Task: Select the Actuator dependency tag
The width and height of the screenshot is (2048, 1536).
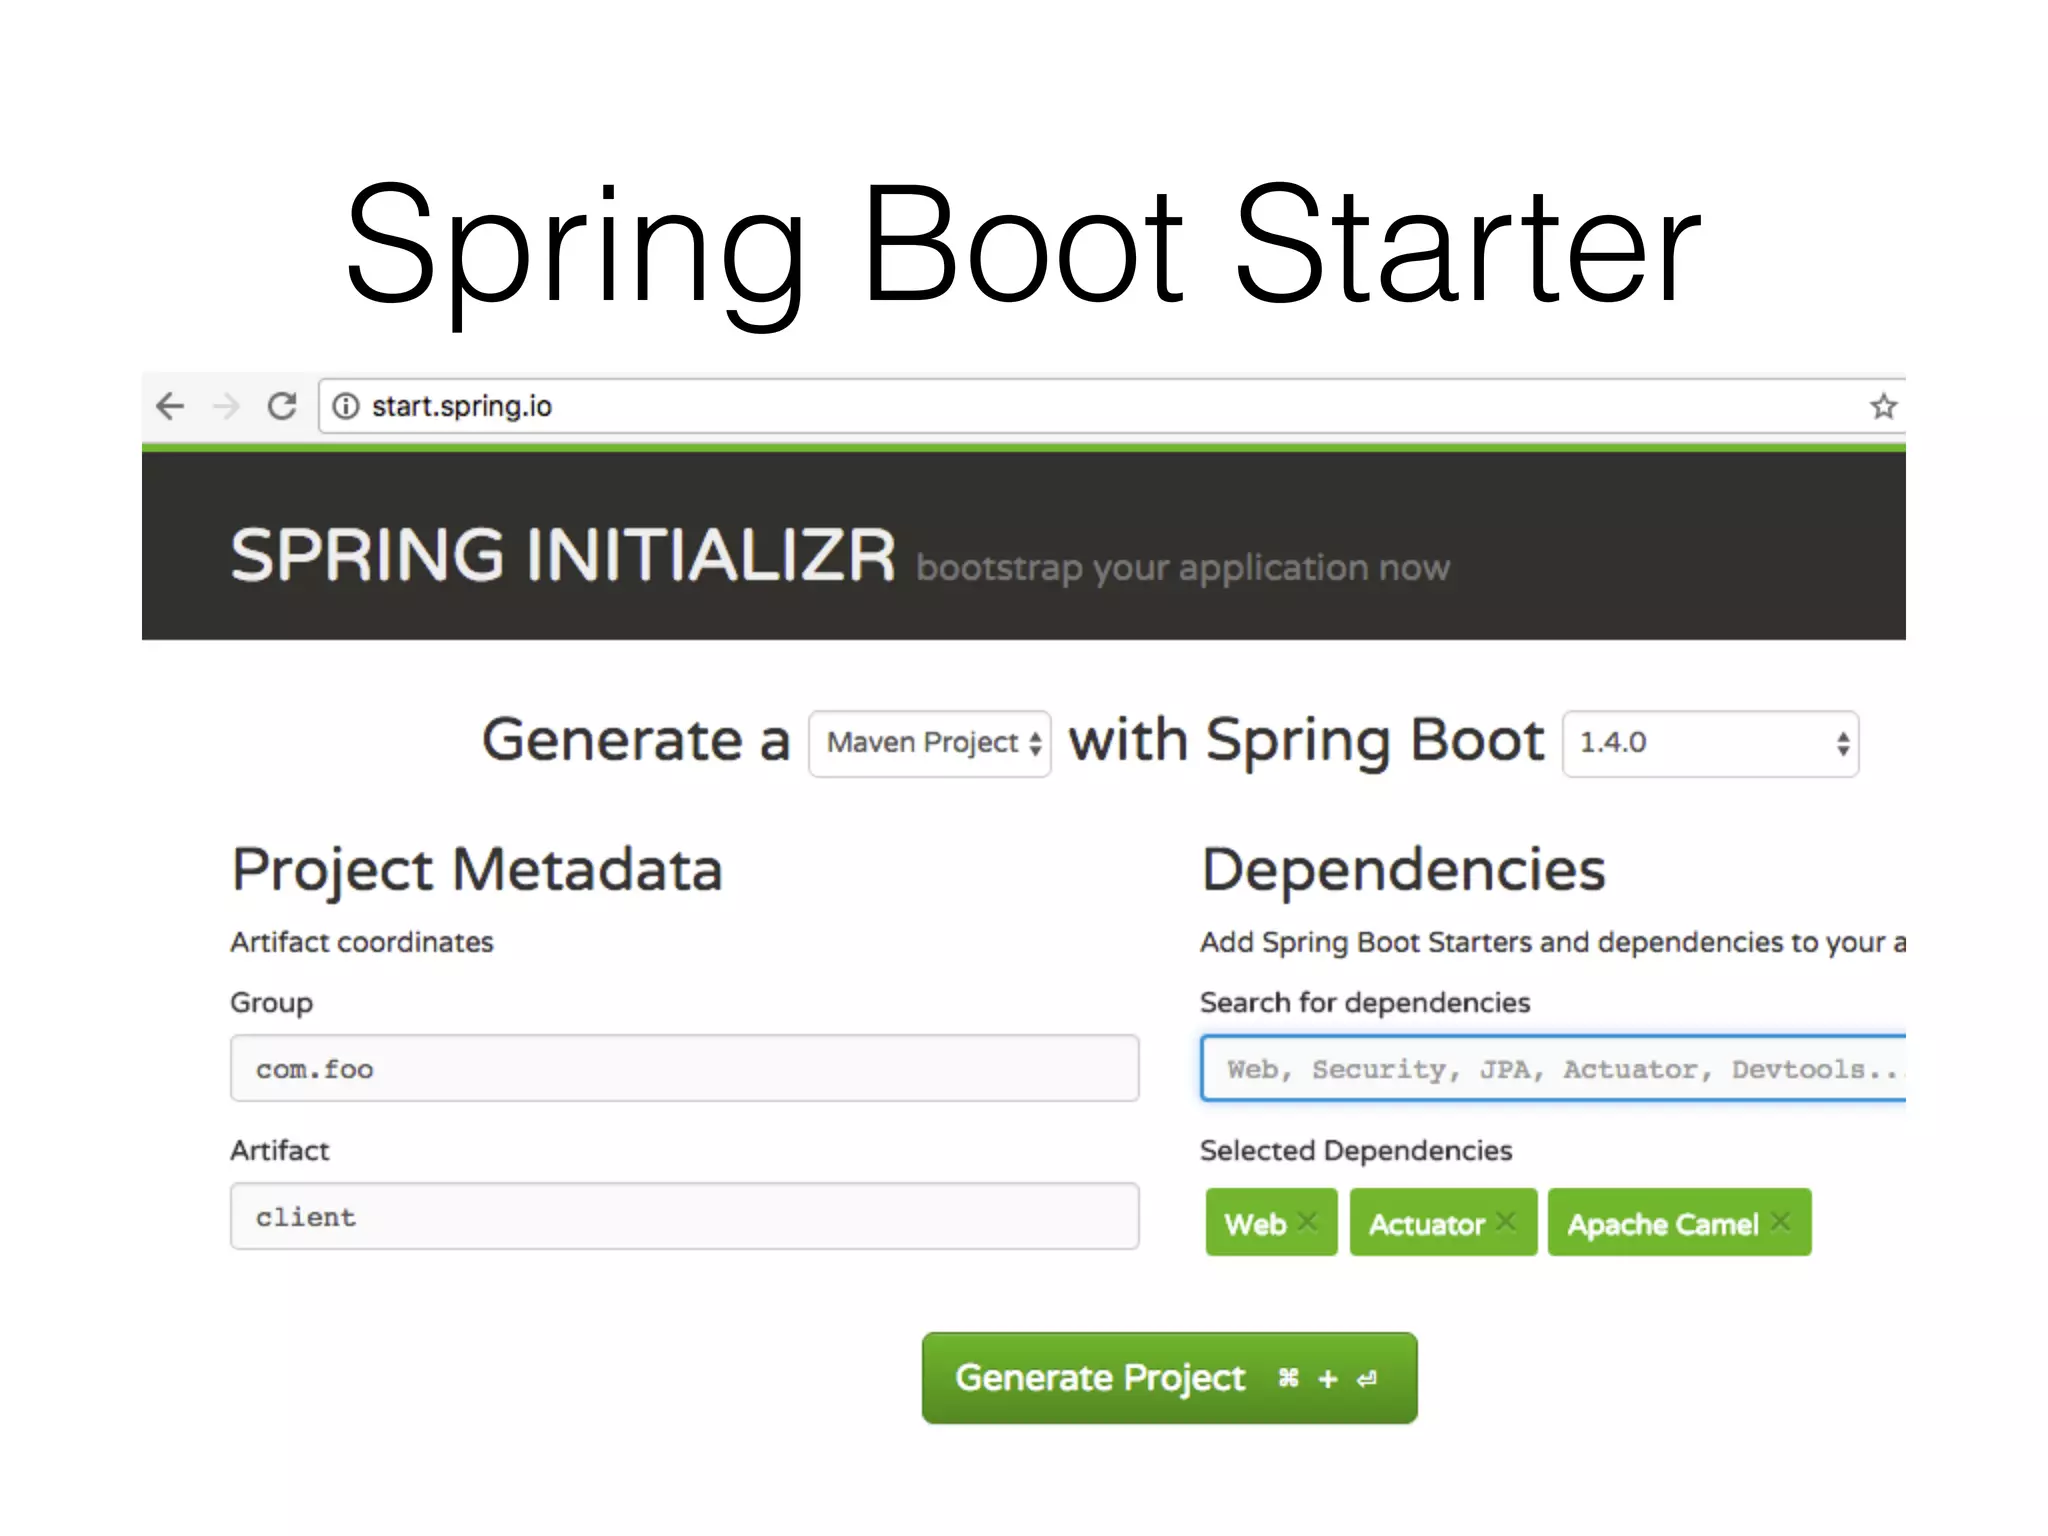Action: click(x=1426, y=1224)
